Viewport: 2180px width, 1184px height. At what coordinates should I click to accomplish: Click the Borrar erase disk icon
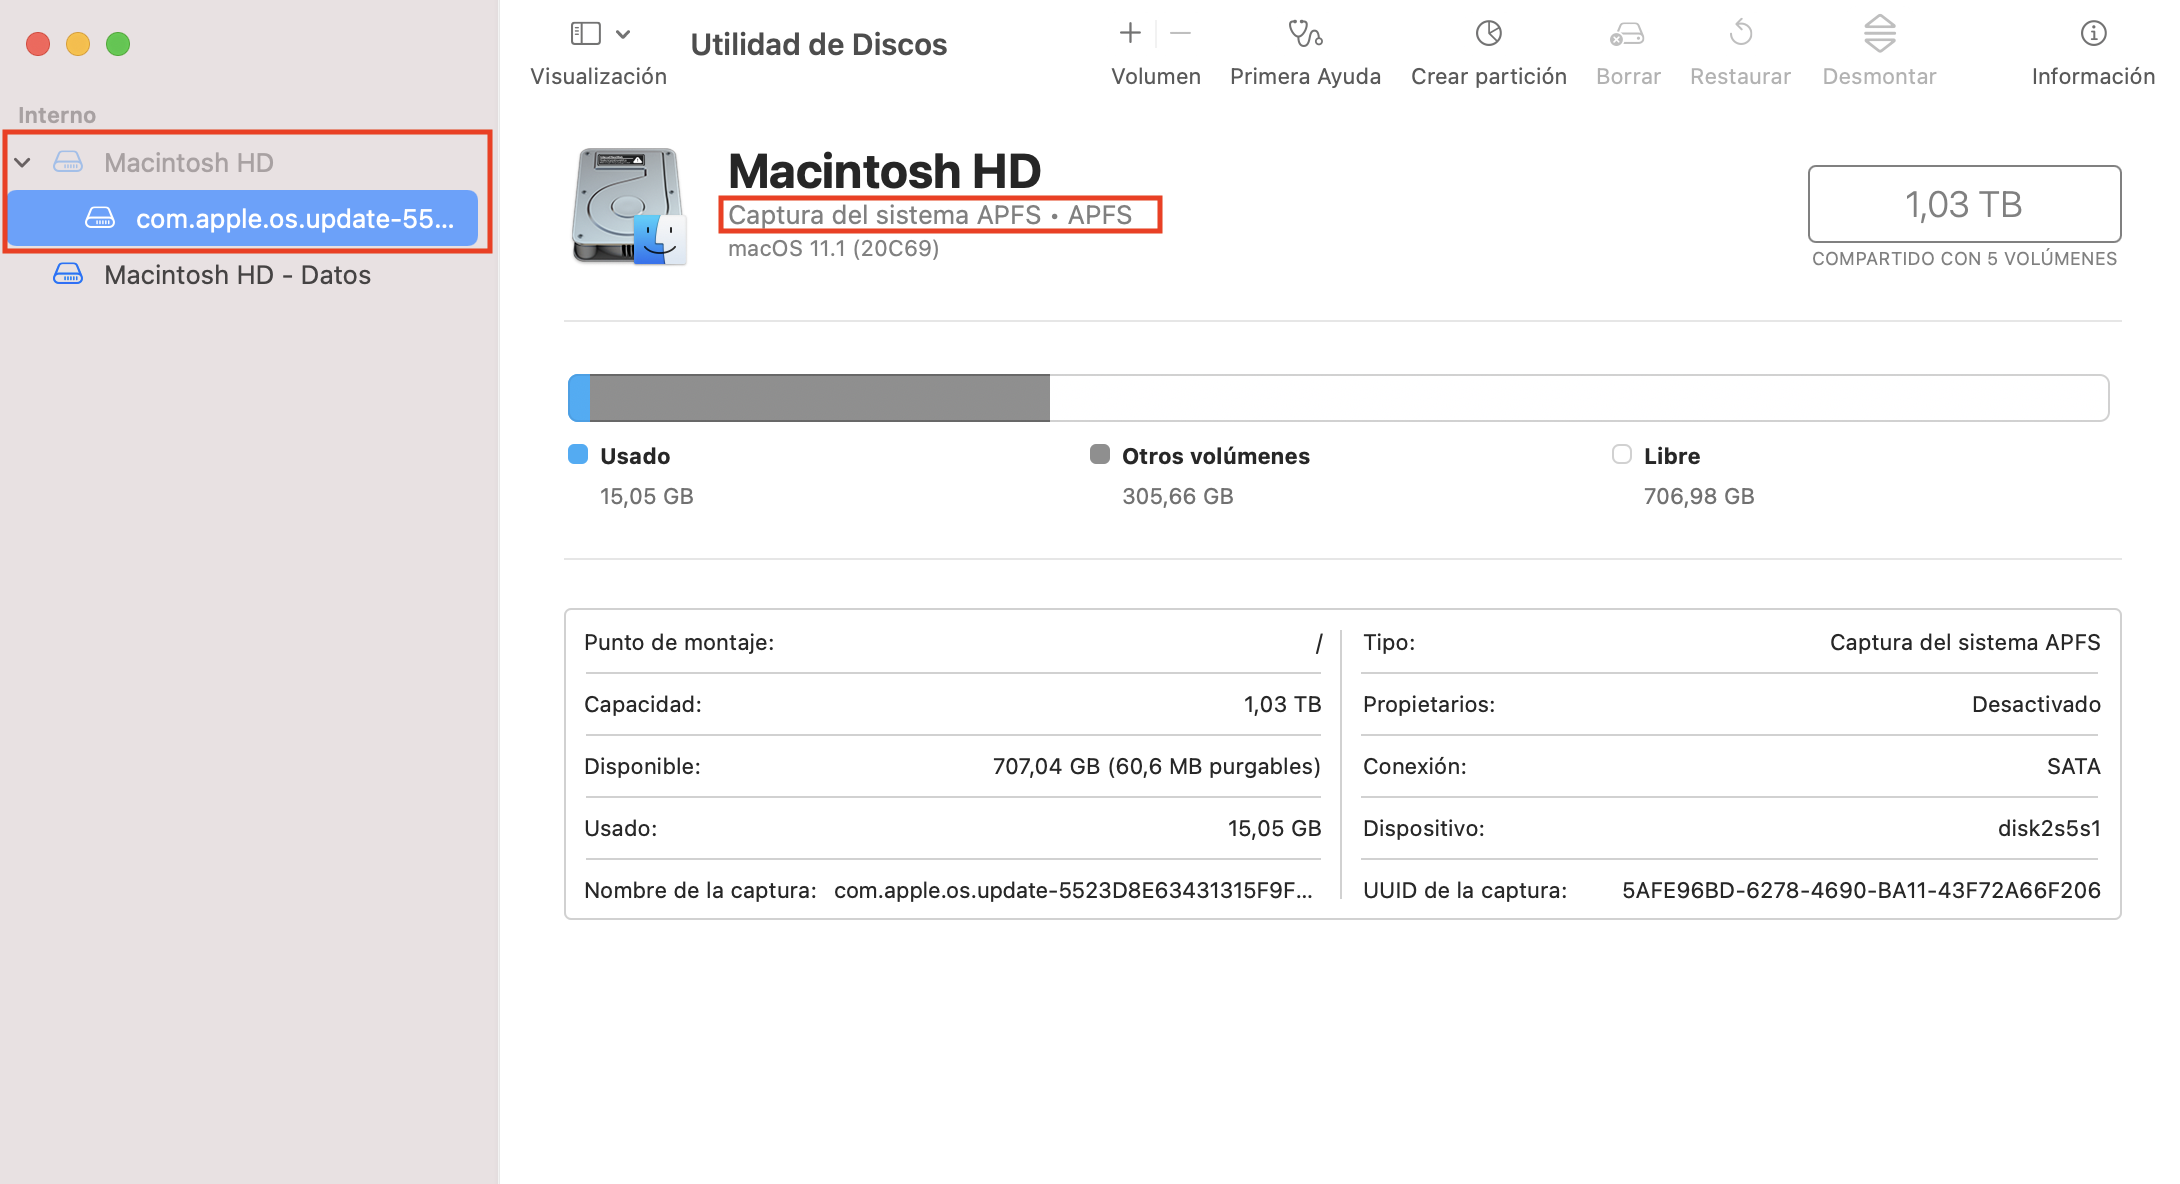coord(1627,34)
